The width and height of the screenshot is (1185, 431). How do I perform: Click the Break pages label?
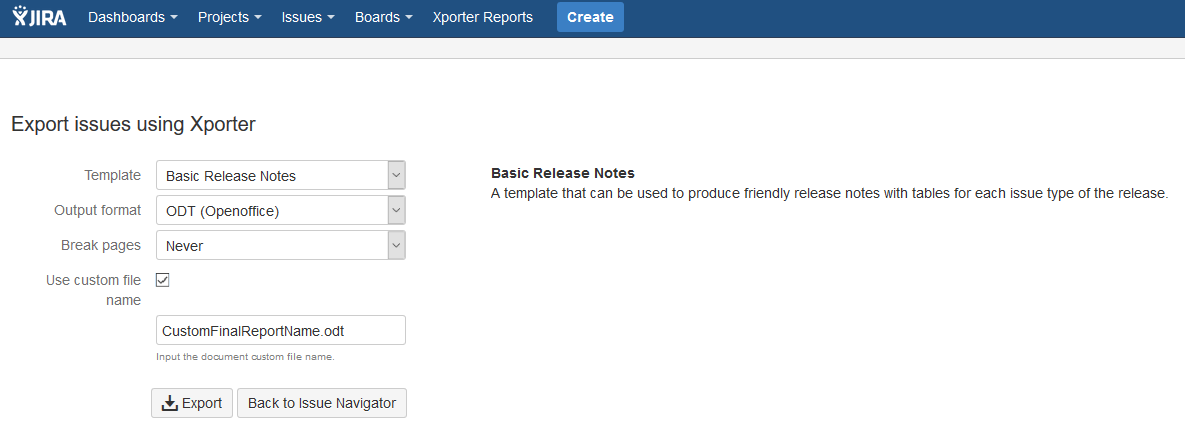(101, 245)
